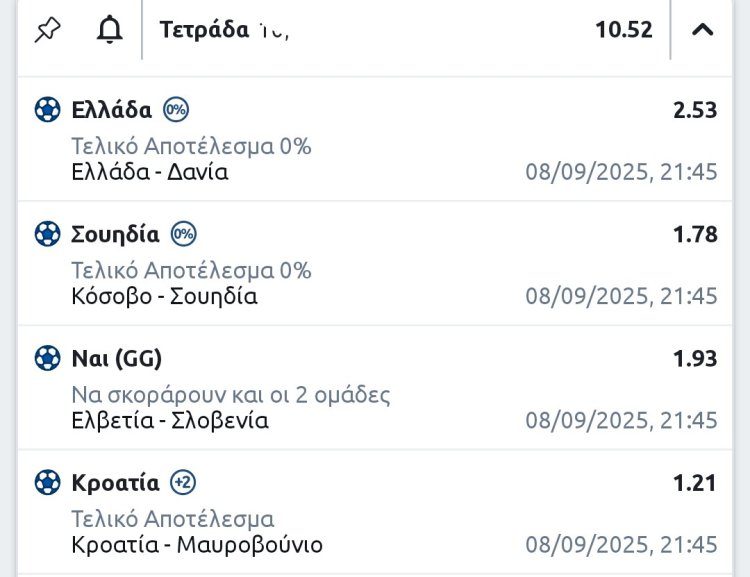Click the football icon beside Ναι (GG)
Screen dimensions: 750x577
[47, 359]
